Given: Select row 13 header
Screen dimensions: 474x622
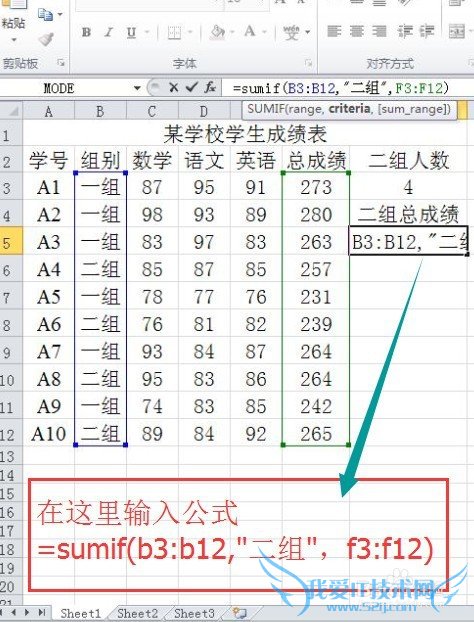Looking at the screenshot, I should tap(11, 456).
